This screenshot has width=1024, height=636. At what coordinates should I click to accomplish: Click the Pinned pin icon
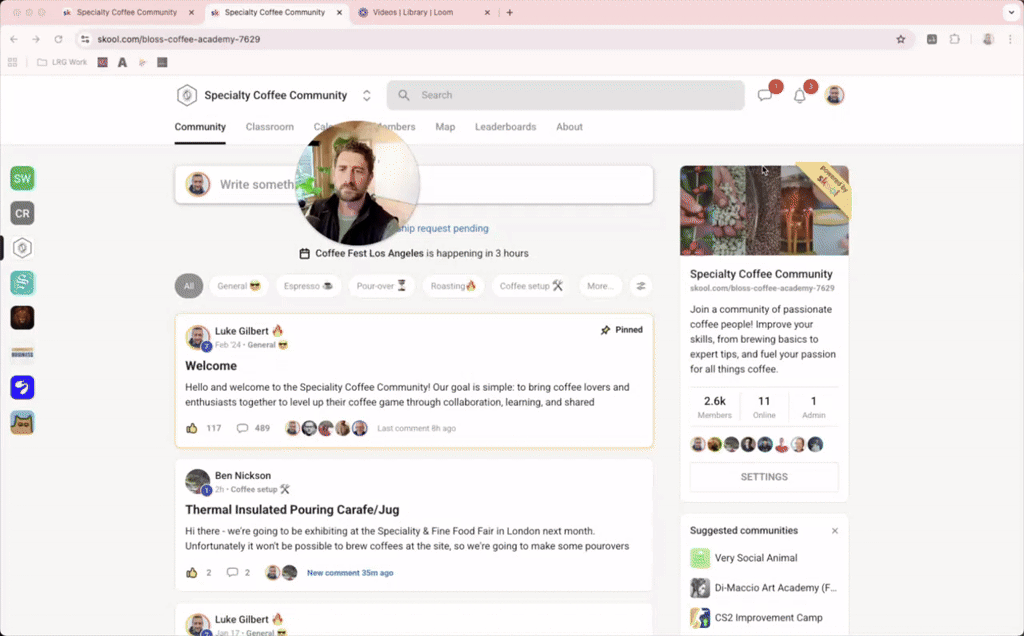point(605,330)
